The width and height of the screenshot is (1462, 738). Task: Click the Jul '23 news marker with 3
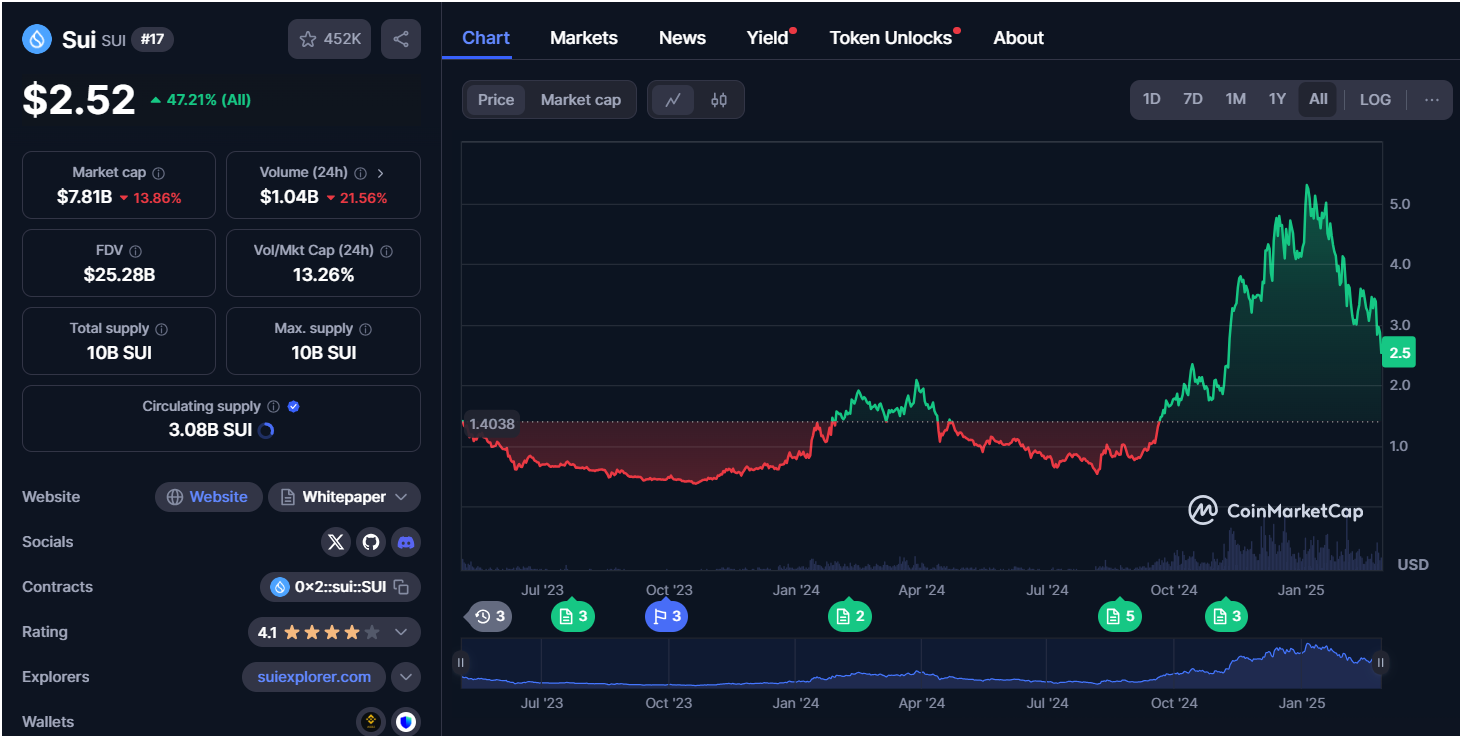coord(573,616)
